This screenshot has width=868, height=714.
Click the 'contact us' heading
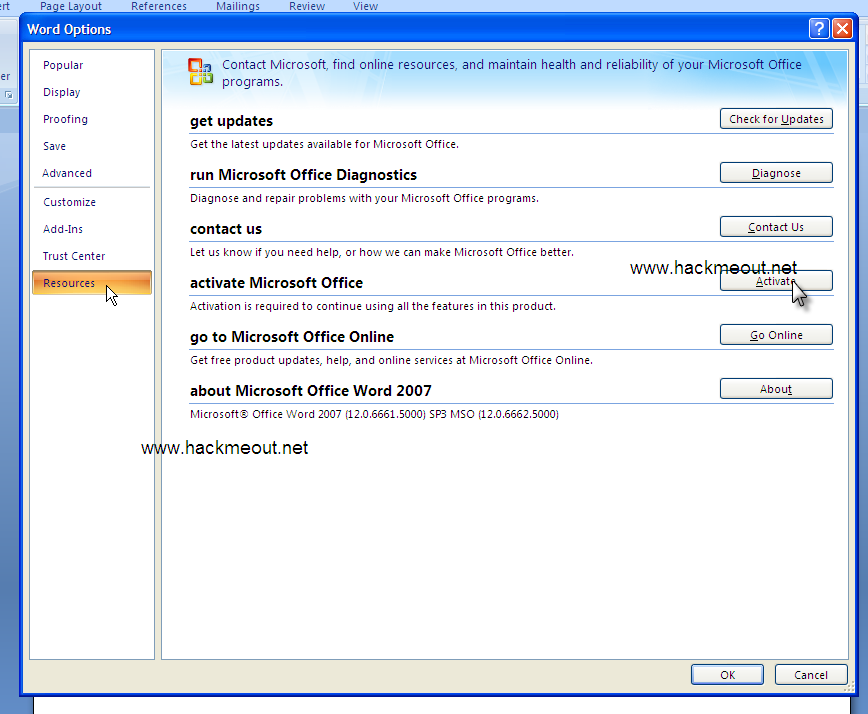226,229
